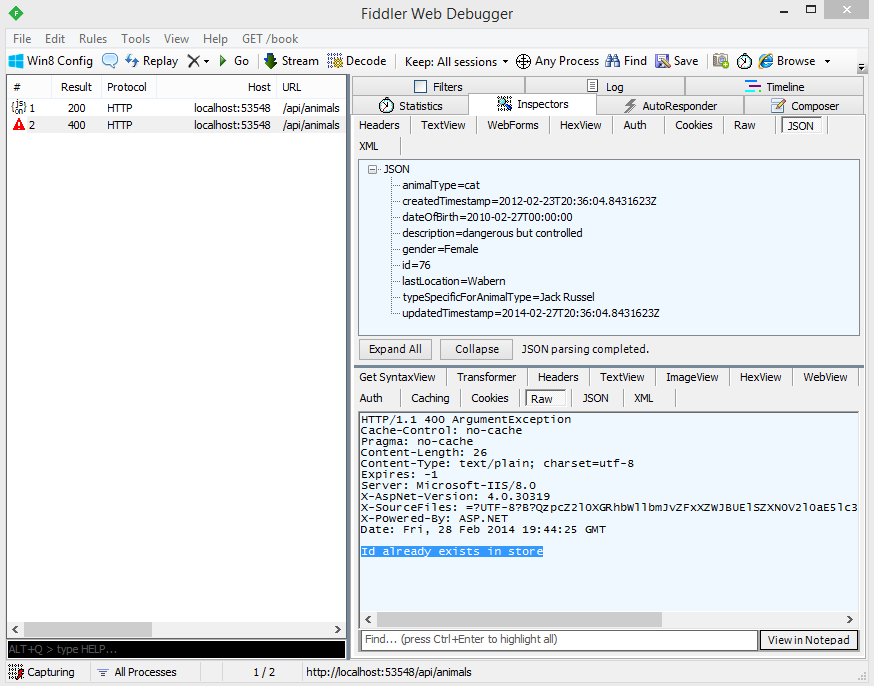
Task: Open the Remove (X) dropdown arrow
Action: point(206,61)
